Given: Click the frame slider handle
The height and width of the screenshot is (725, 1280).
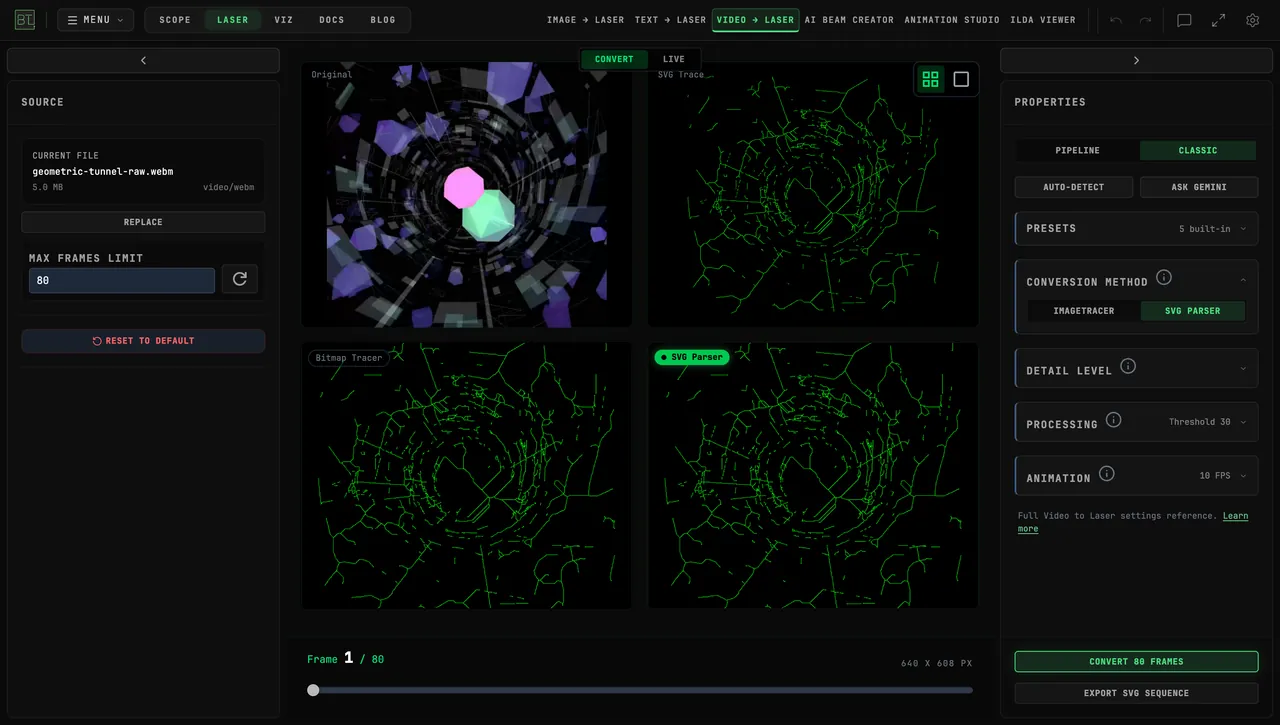Looking at the screenshot, I should coord(313,690).
